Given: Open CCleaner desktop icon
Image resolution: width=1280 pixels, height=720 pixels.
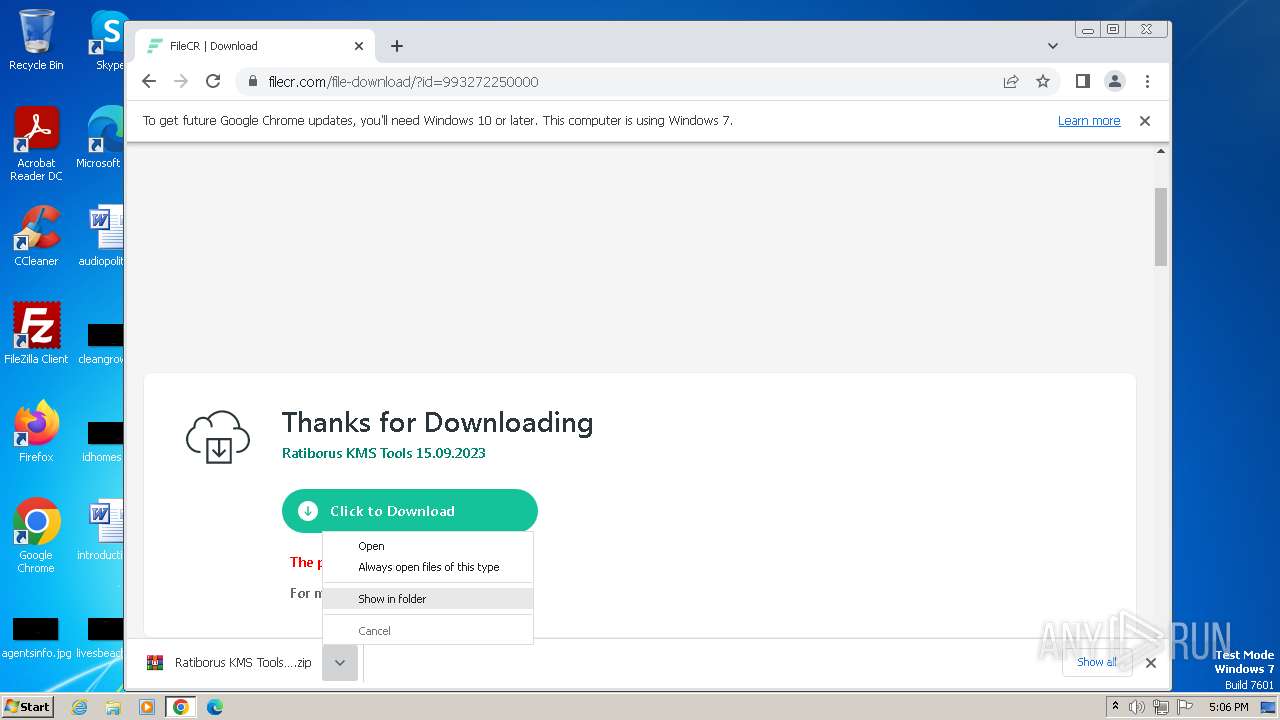Looking at the screenshot, I should [36, 236].
